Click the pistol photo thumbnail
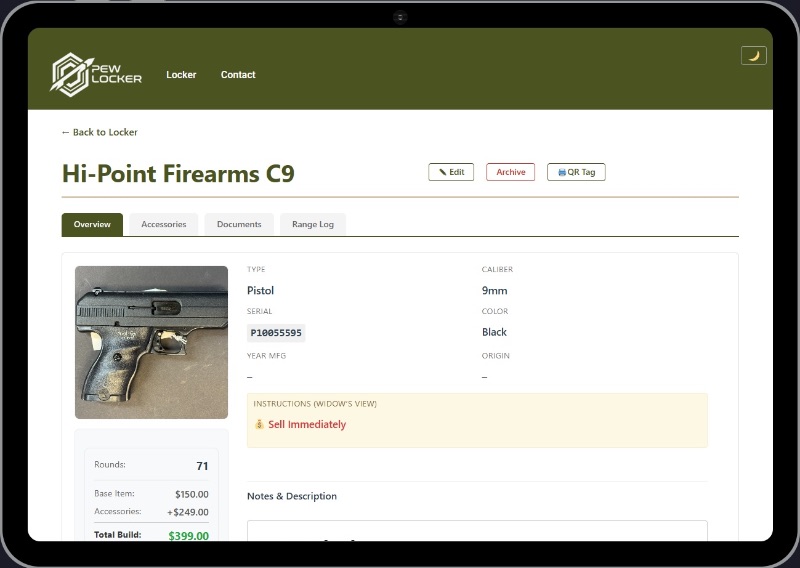This screenshot has height=568, width=800. click(x=151, y=342)
